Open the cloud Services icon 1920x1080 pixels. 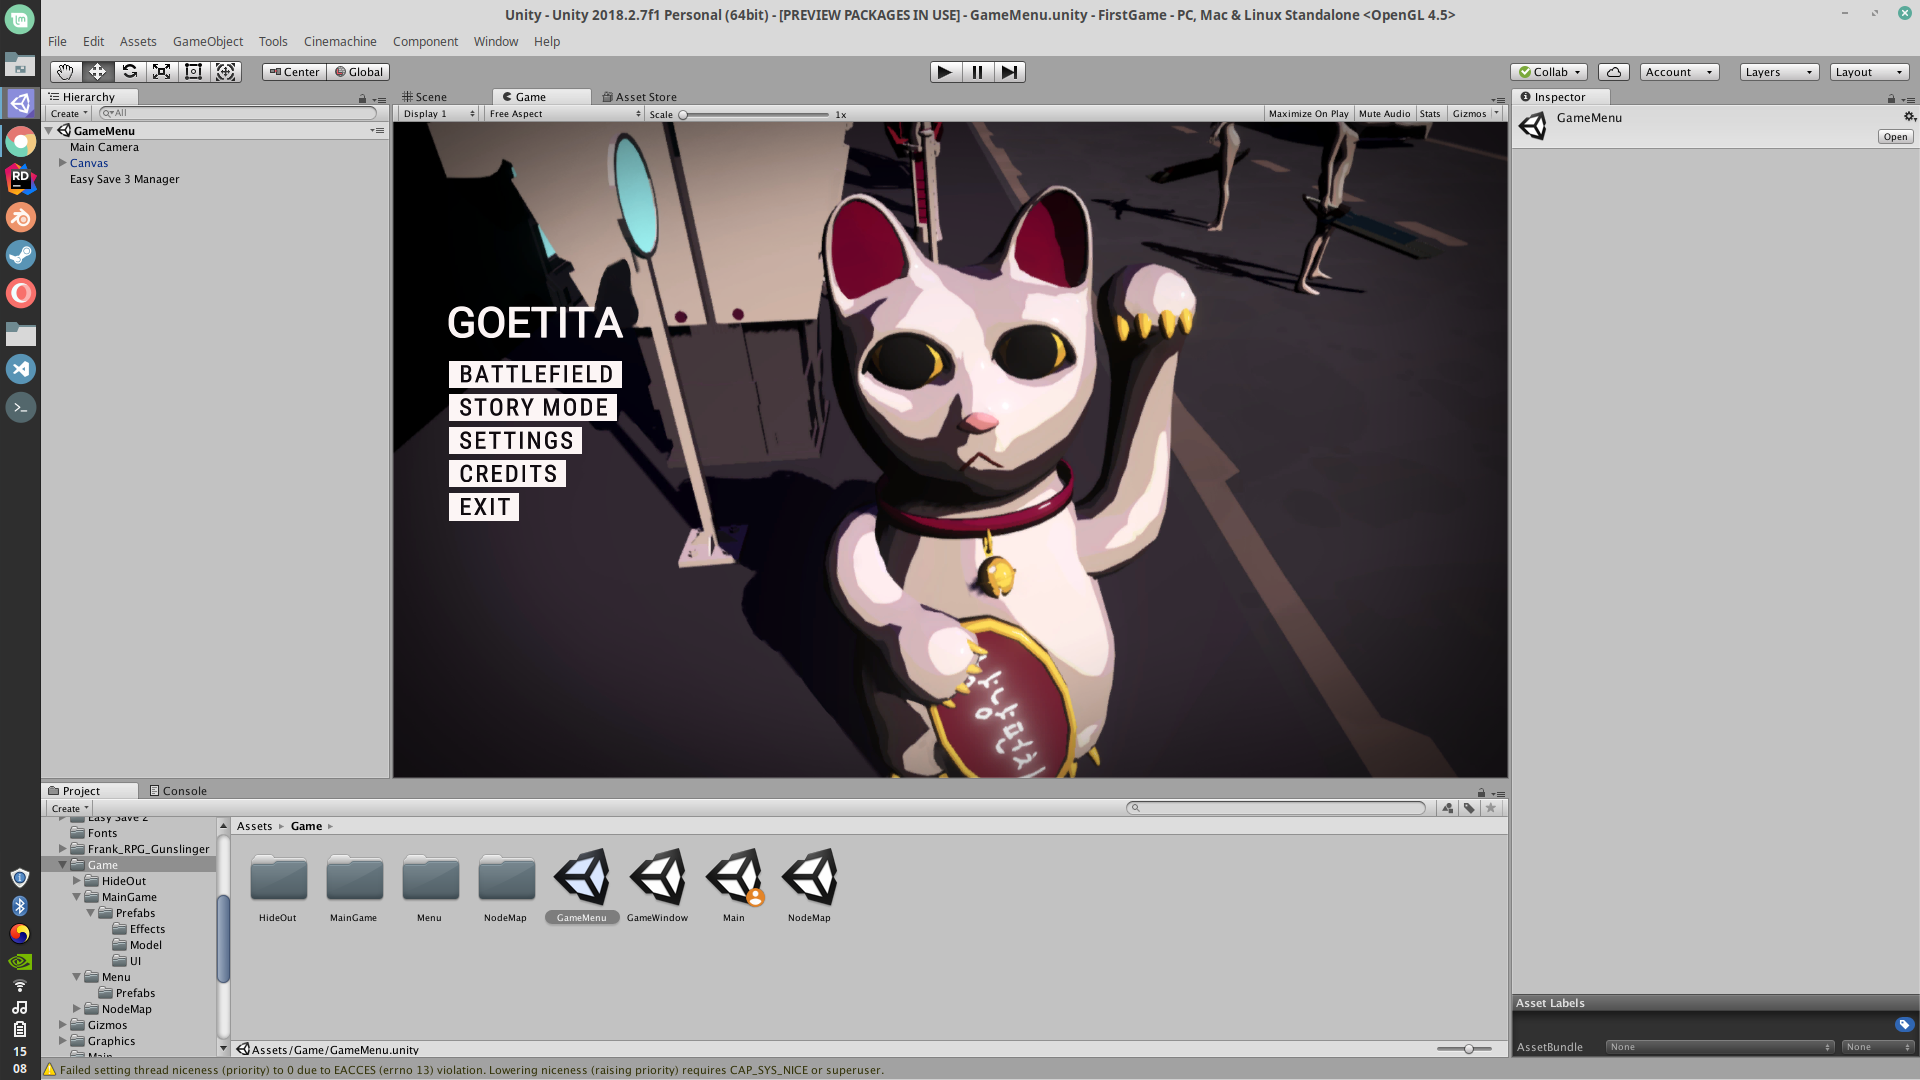point(1613,72)
